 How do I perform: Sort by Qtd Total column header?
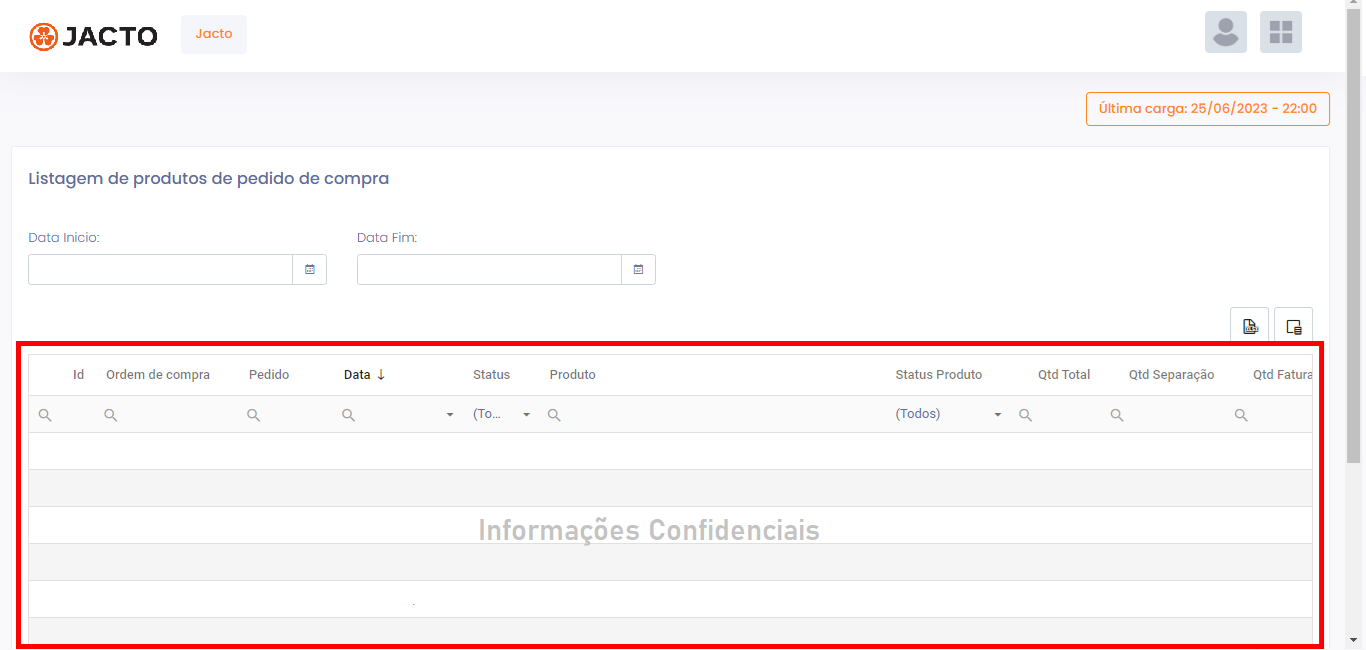(1064, 375)
